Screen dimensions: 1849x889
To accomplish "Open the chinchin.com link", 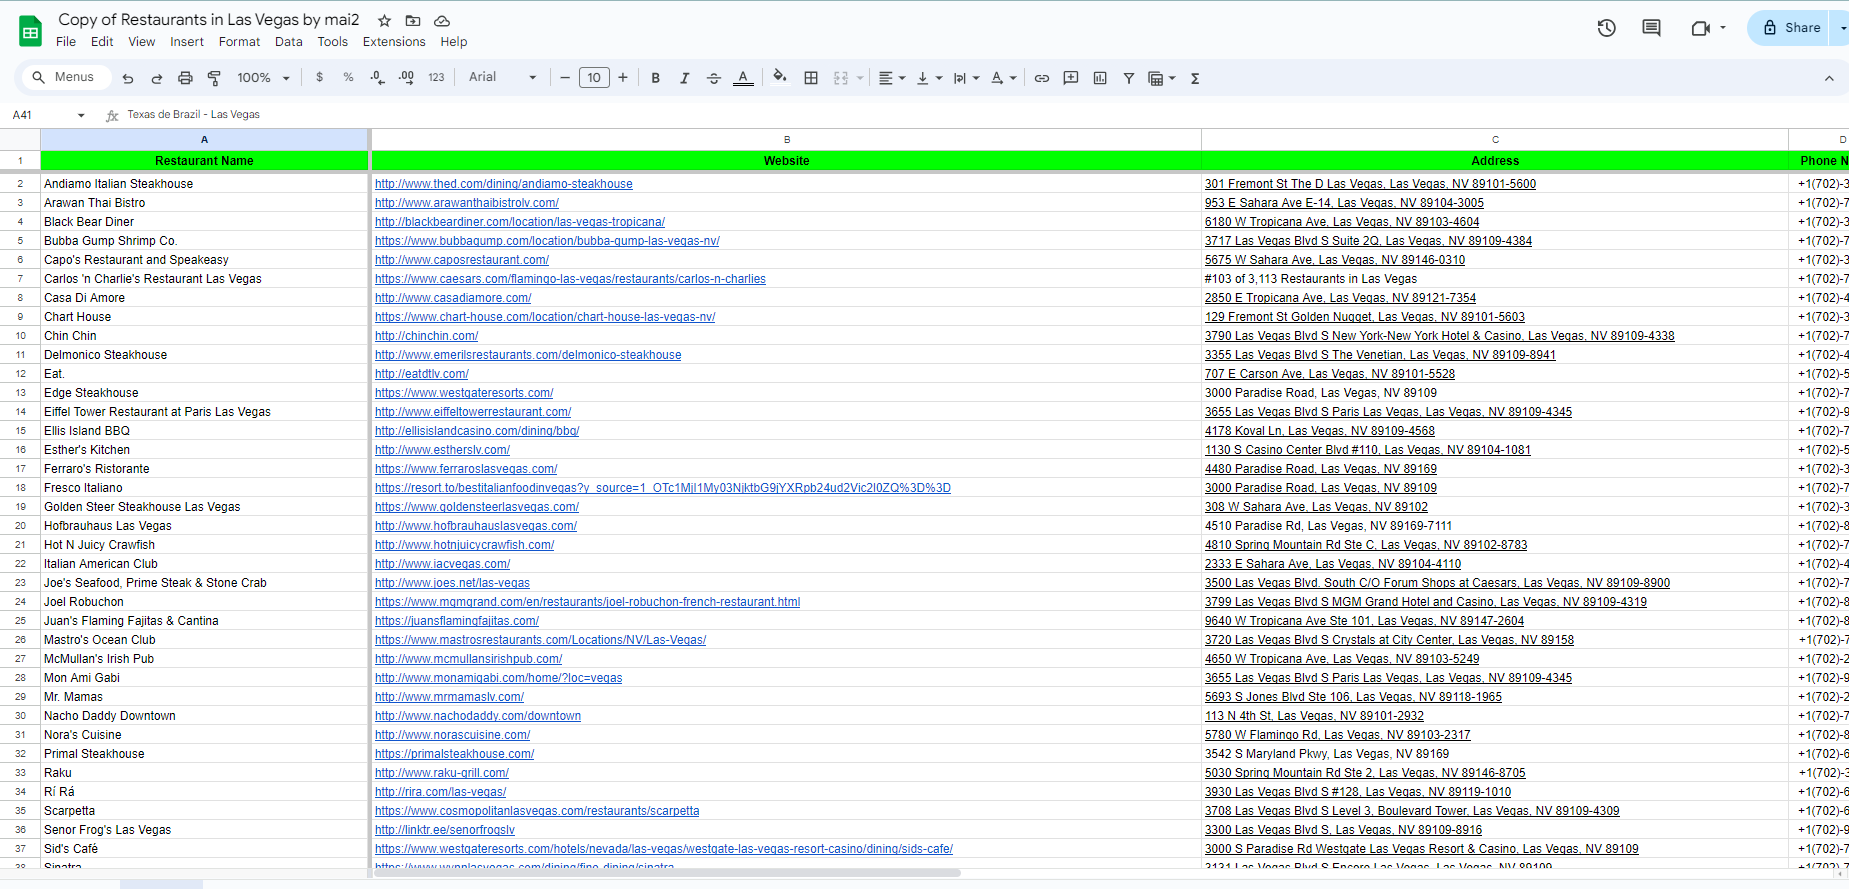I will click(x=427, y=336).
